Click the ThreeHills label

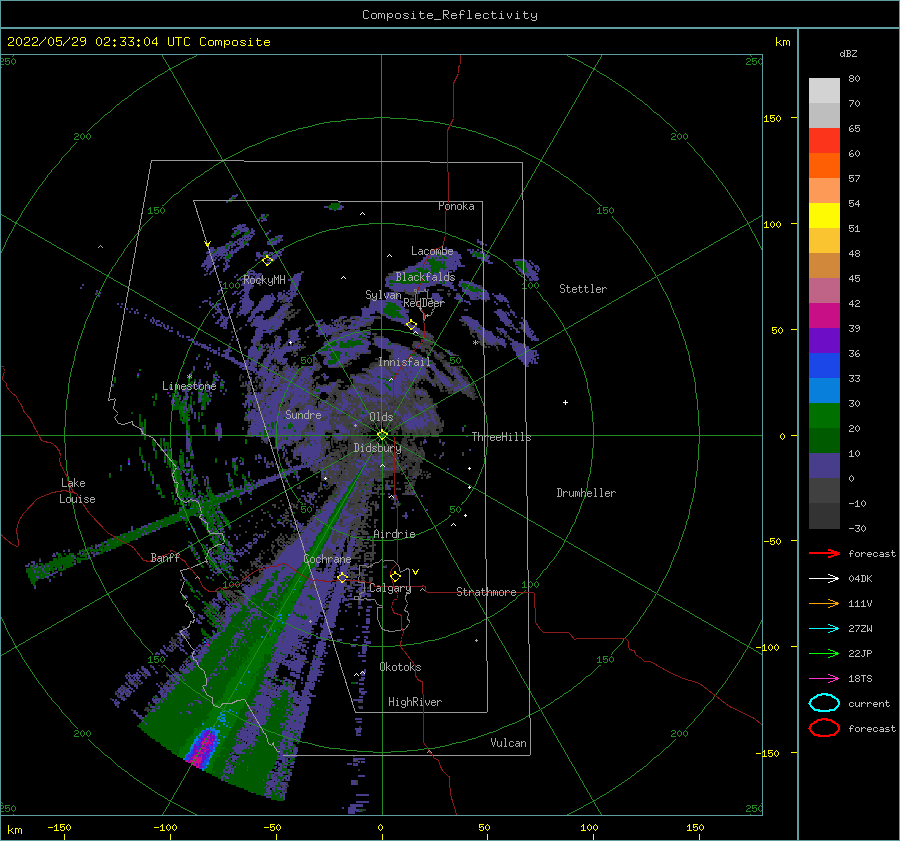tap(502, 437)
